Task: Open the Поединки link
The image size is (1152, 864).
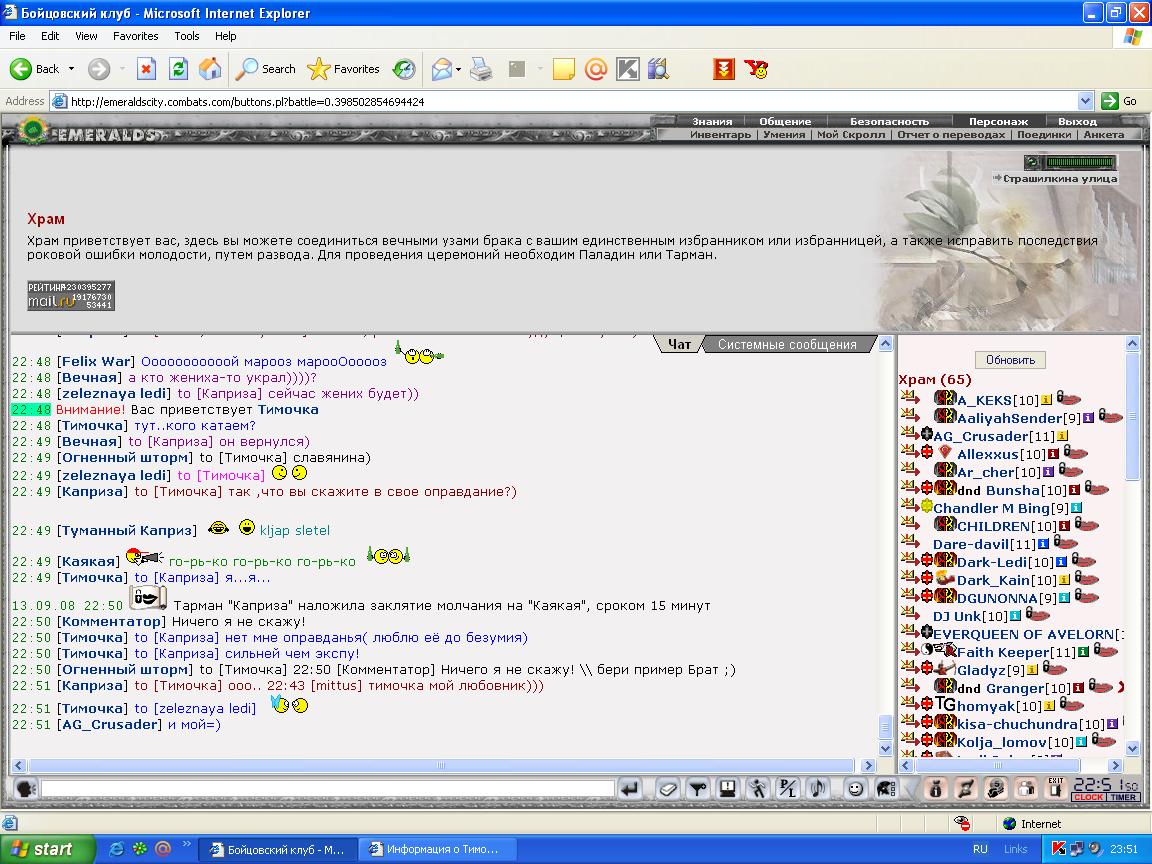Action: [1044, 134]
